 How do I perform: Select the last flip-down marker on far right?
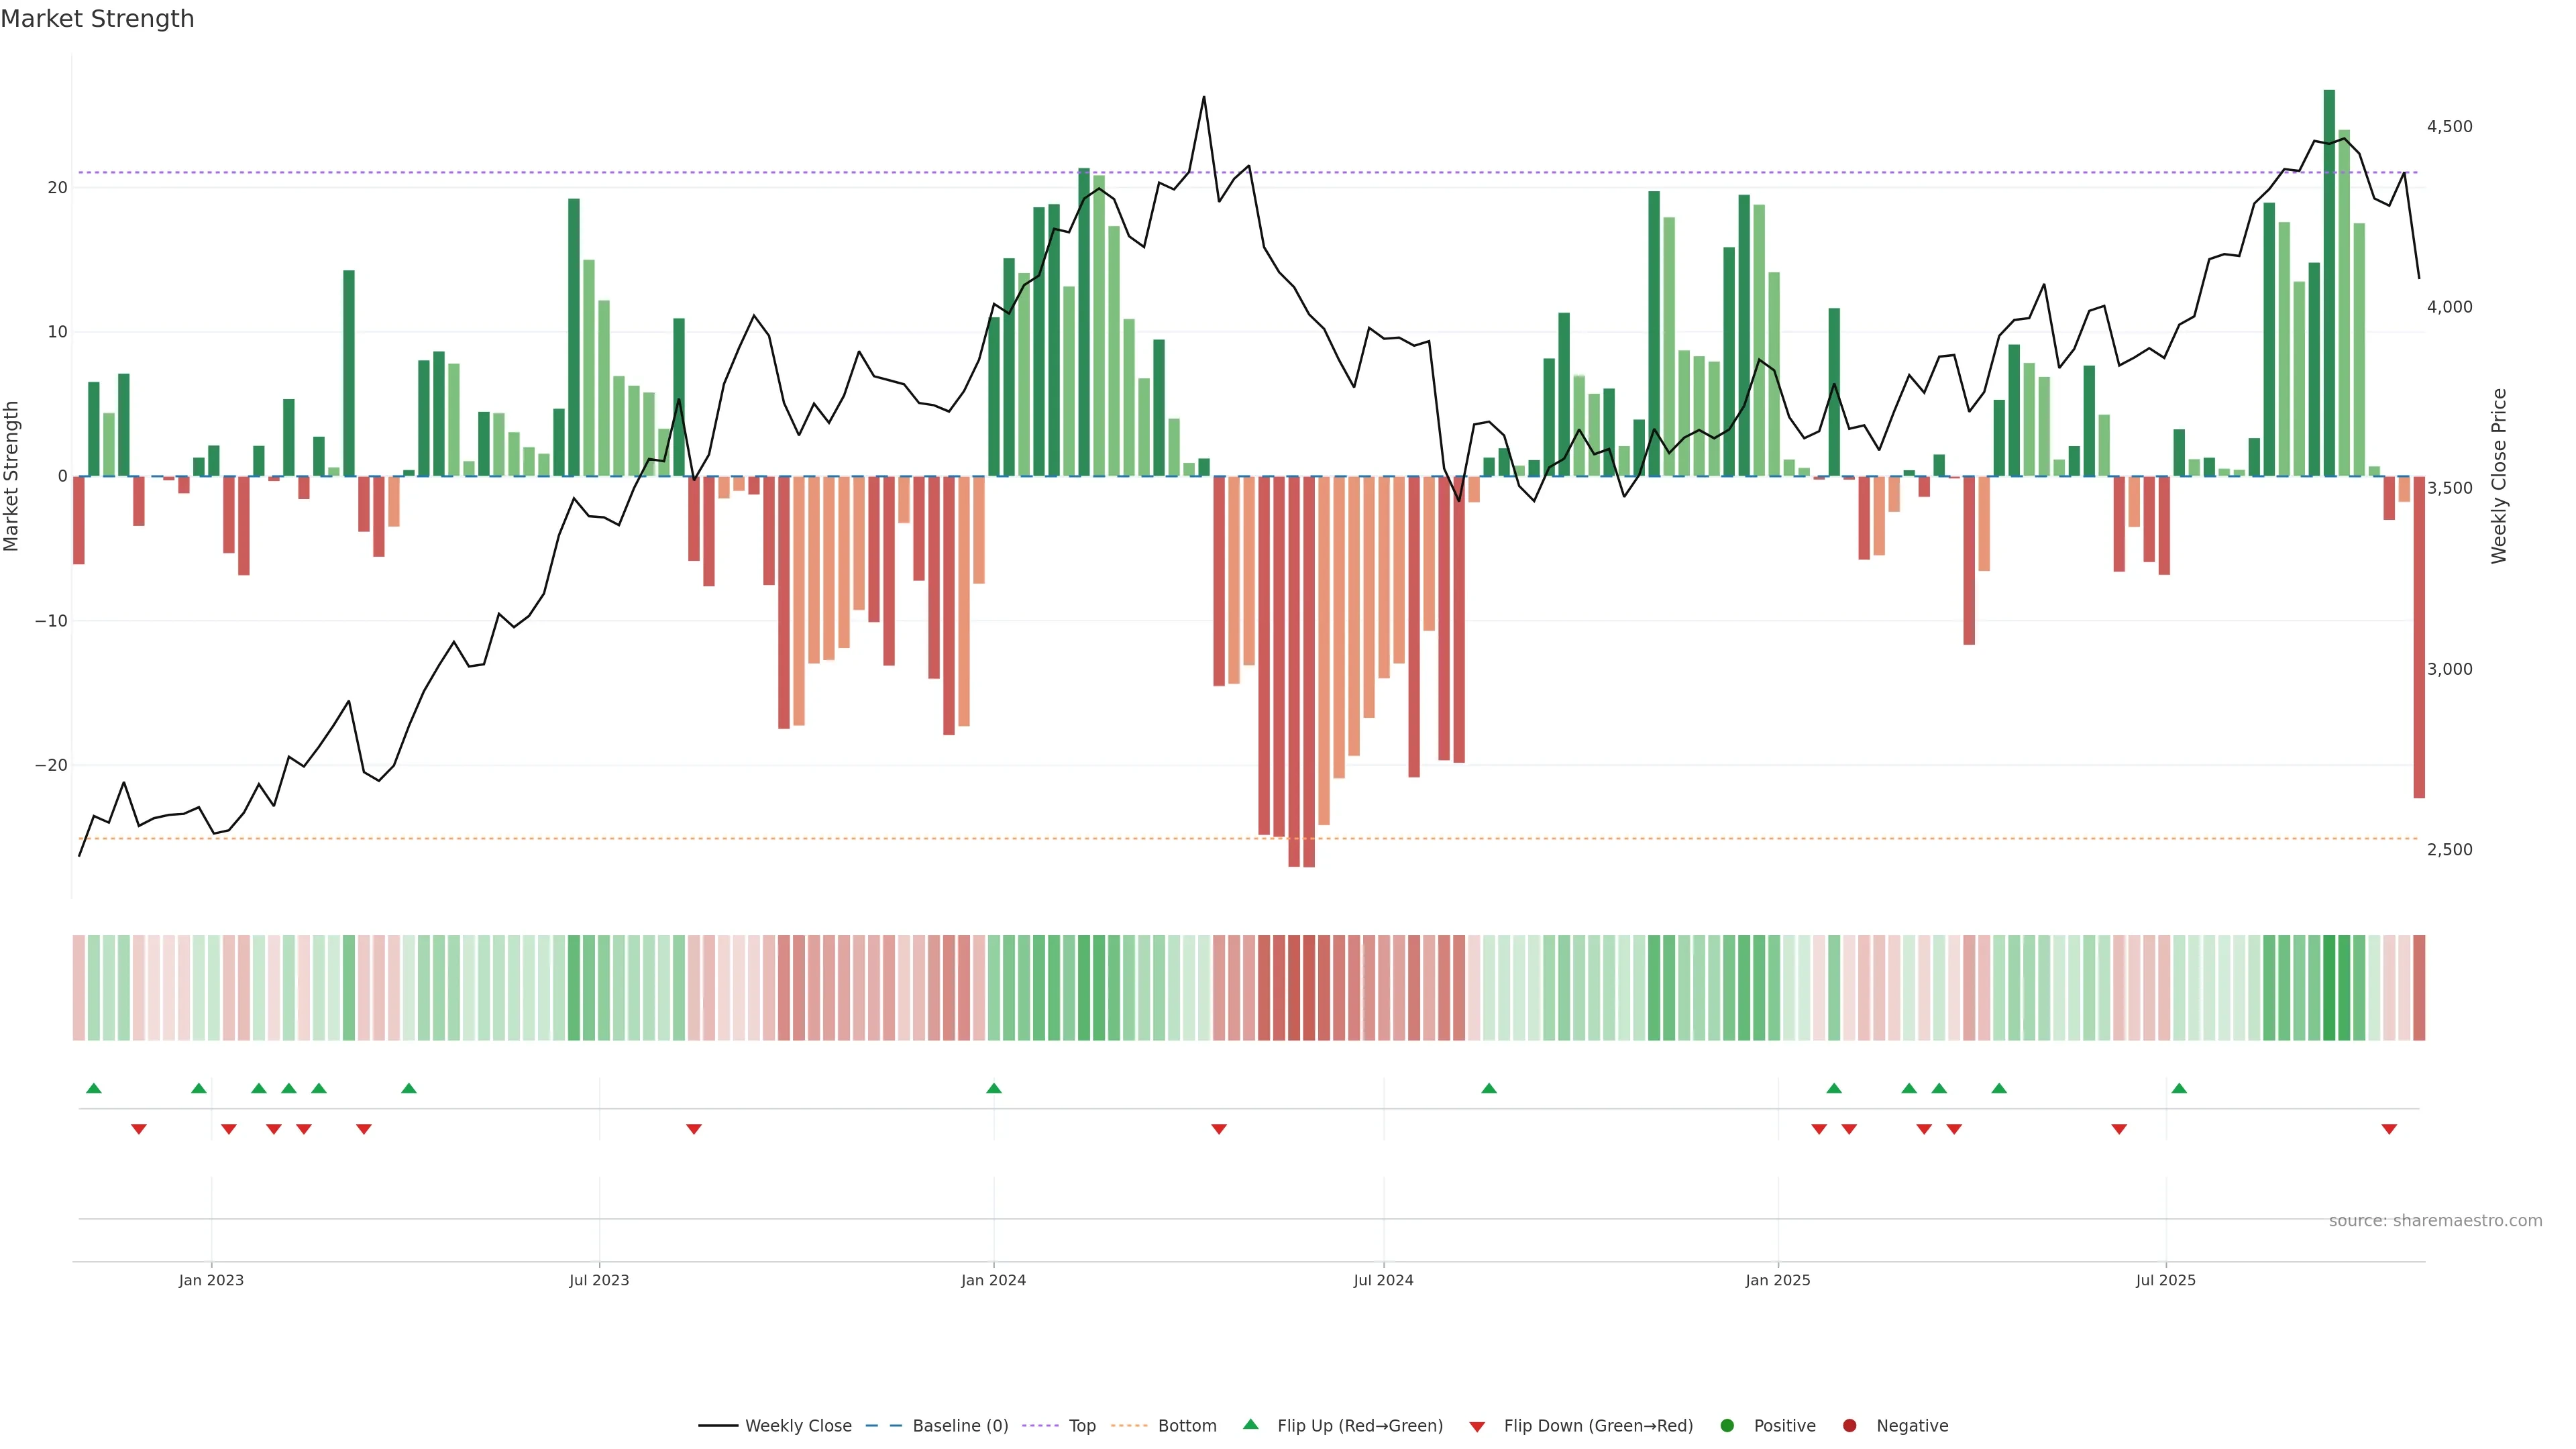point(2389,1129)
